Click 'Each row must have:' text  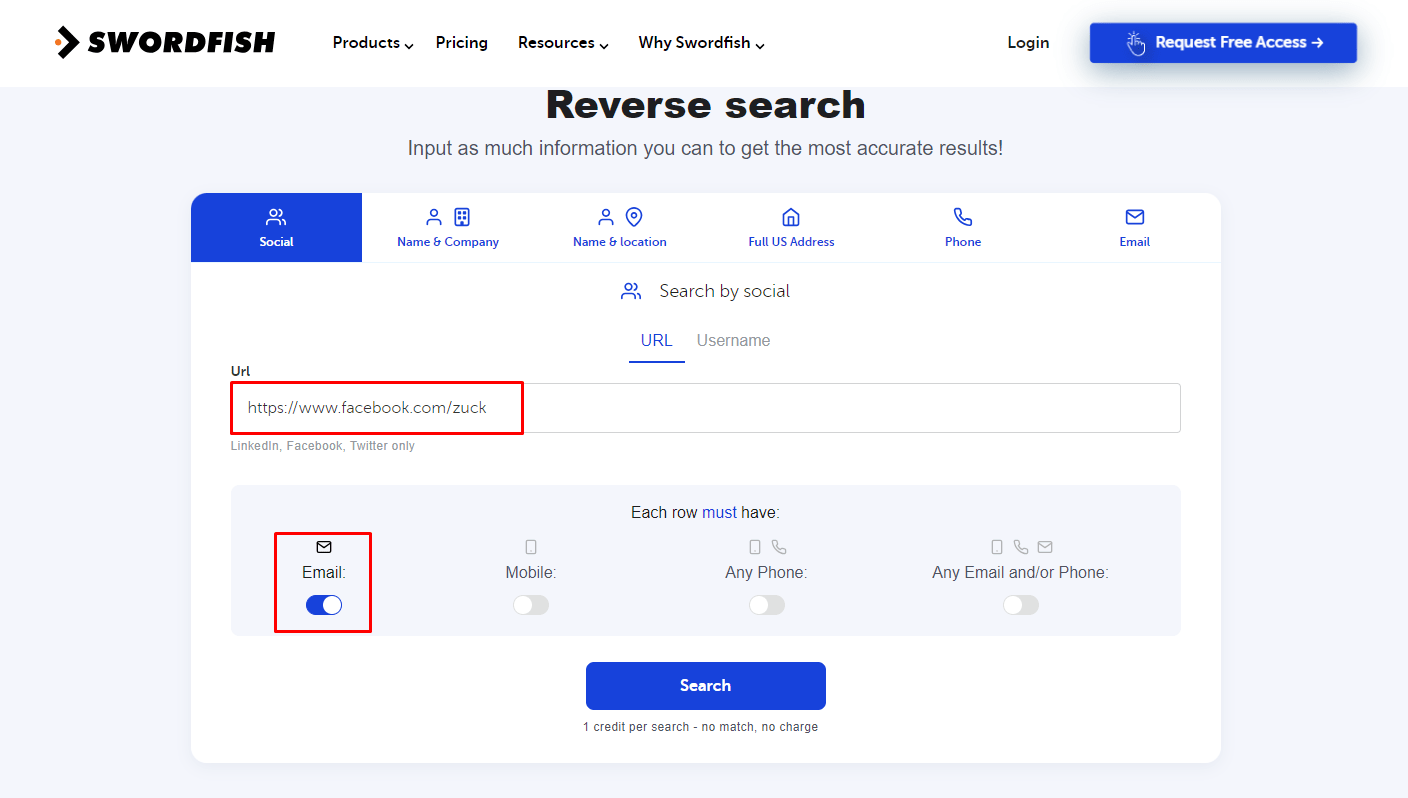705,512
